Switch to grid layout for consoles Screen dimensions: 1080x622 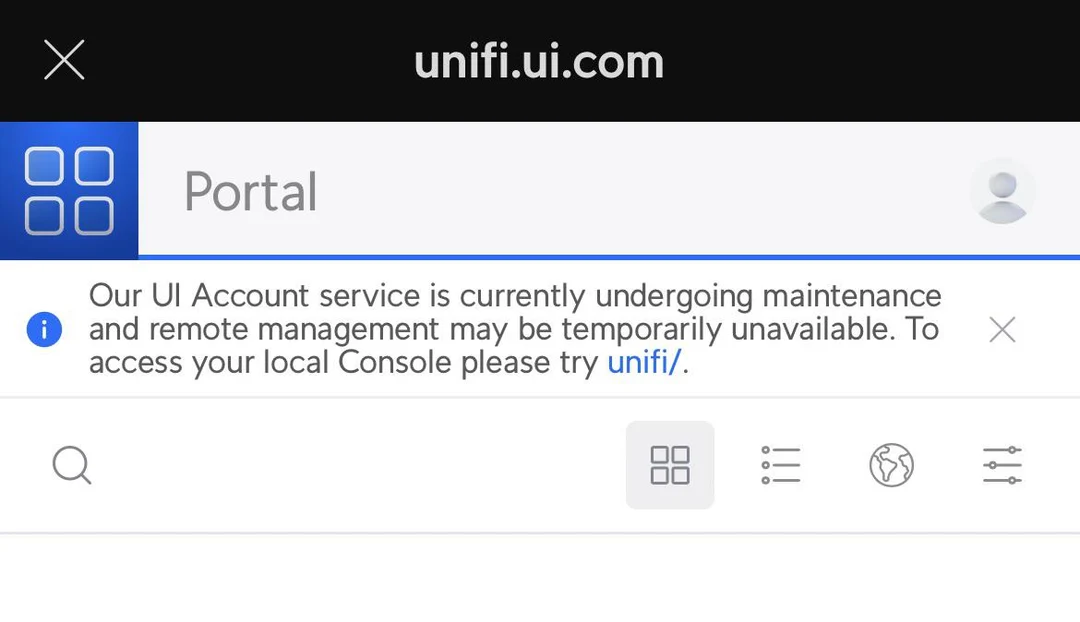coord(669,464)
